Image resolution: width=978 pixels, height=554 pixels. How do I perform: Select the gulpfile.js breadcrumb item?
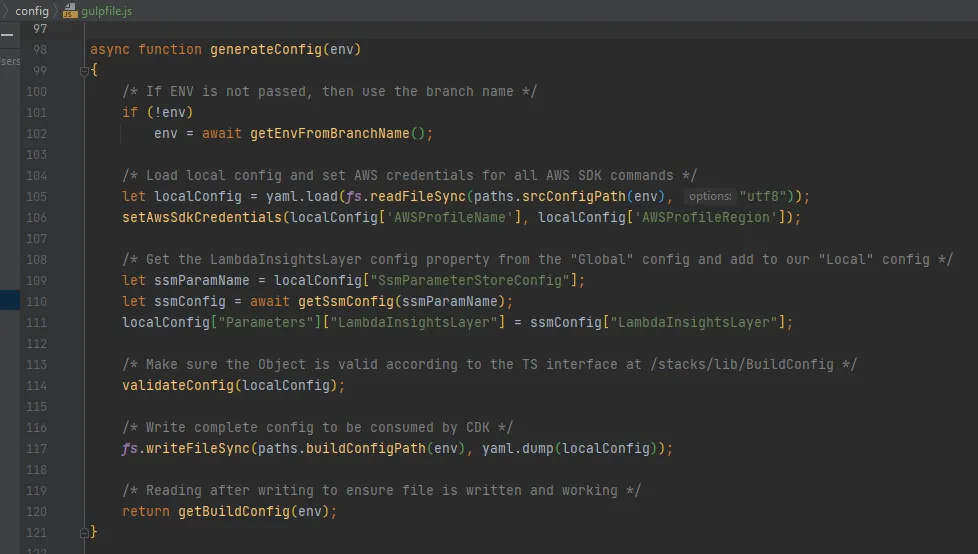pos(106,11)
